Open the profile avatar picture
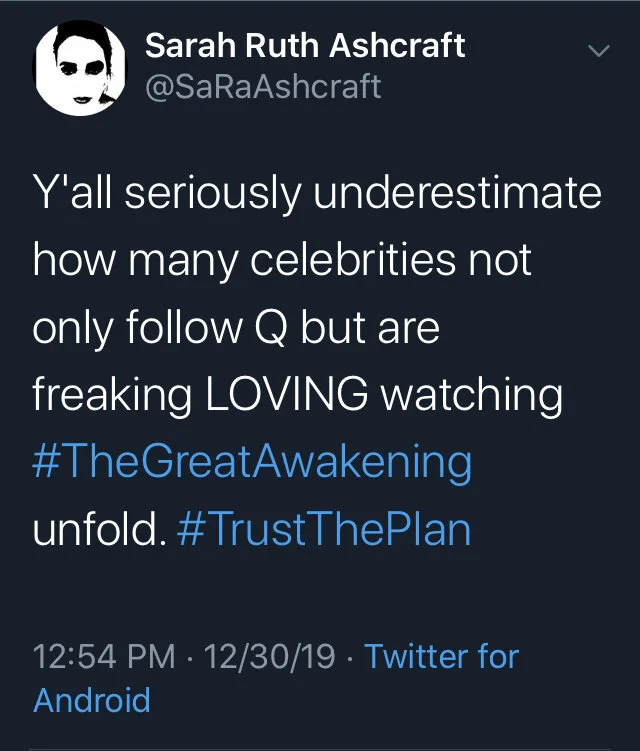 coord(79,66)
